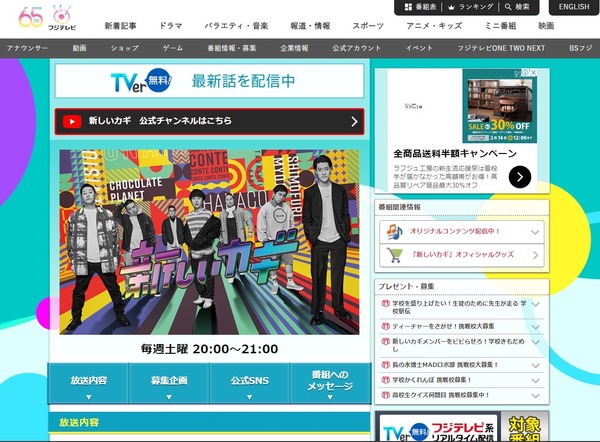Viewport: 600px width, 442px height.
Task: Click the Fuji TV eye mark logo
Action: [62, 17]
